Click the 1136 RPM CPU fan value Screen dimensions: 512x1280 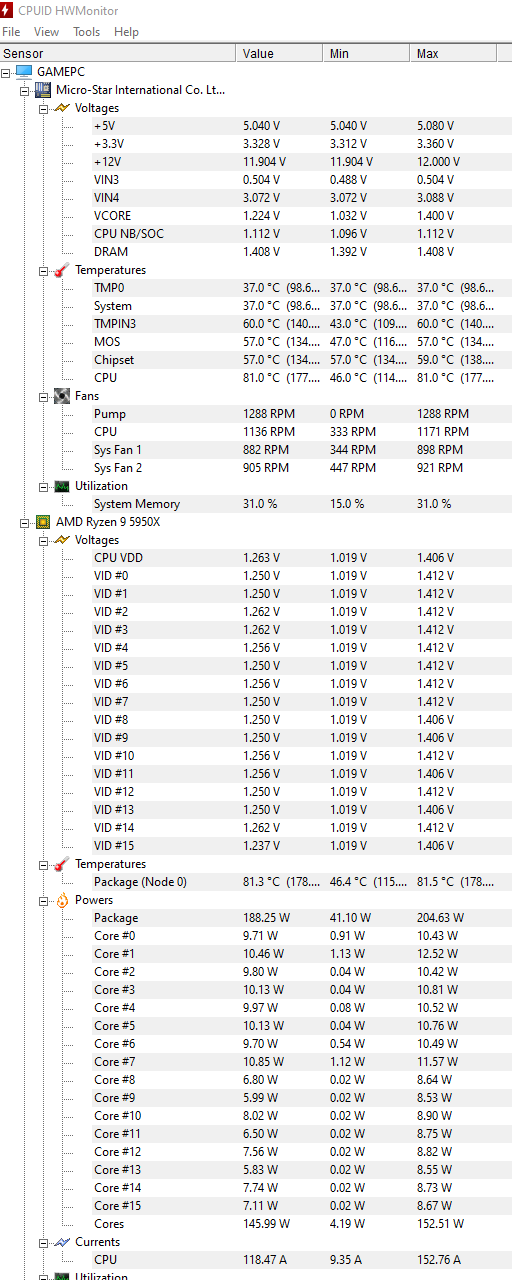(269, 432)
